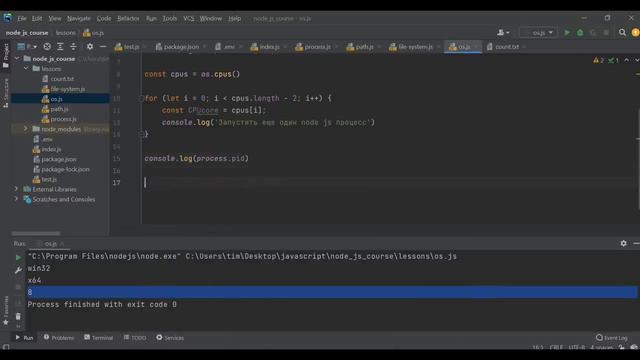Open Terminal tool window
The width and height of the screenshot is (640, 360).
pos(98,338)
